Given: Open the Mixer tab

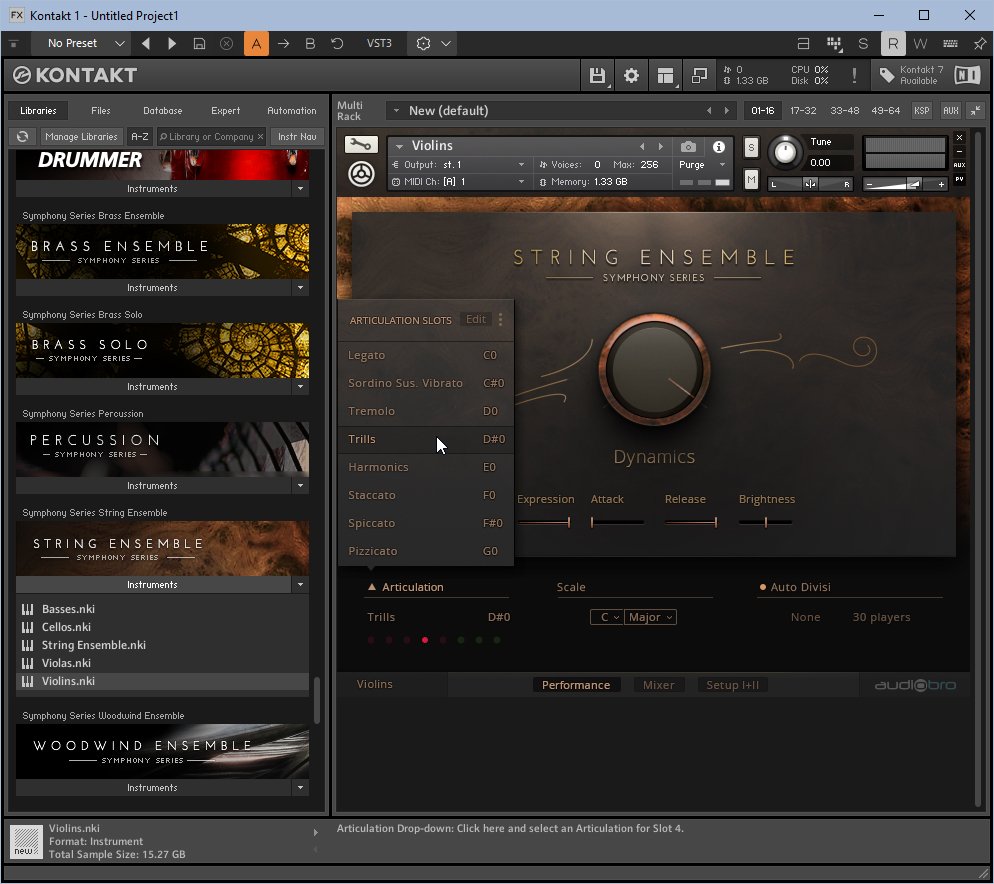Looking at the screenshot, I should pos(658,685).
